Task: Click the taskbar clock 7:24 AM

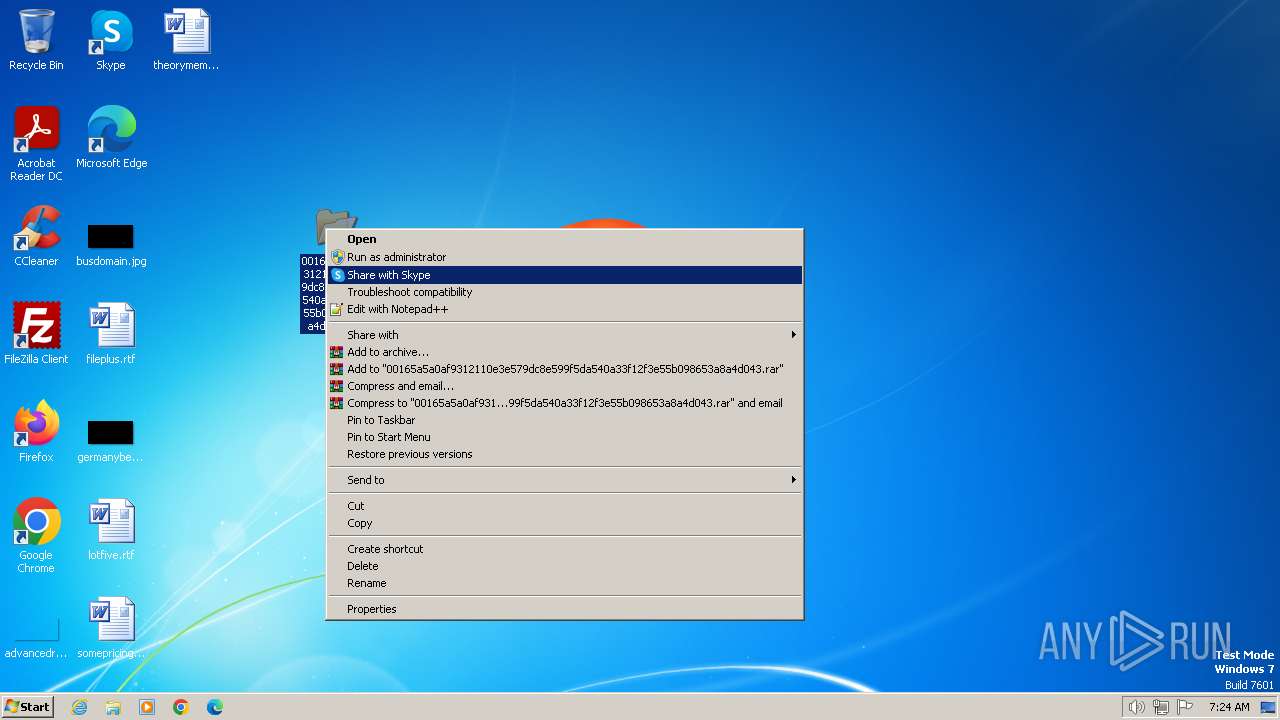Action: coord(1229,707)
